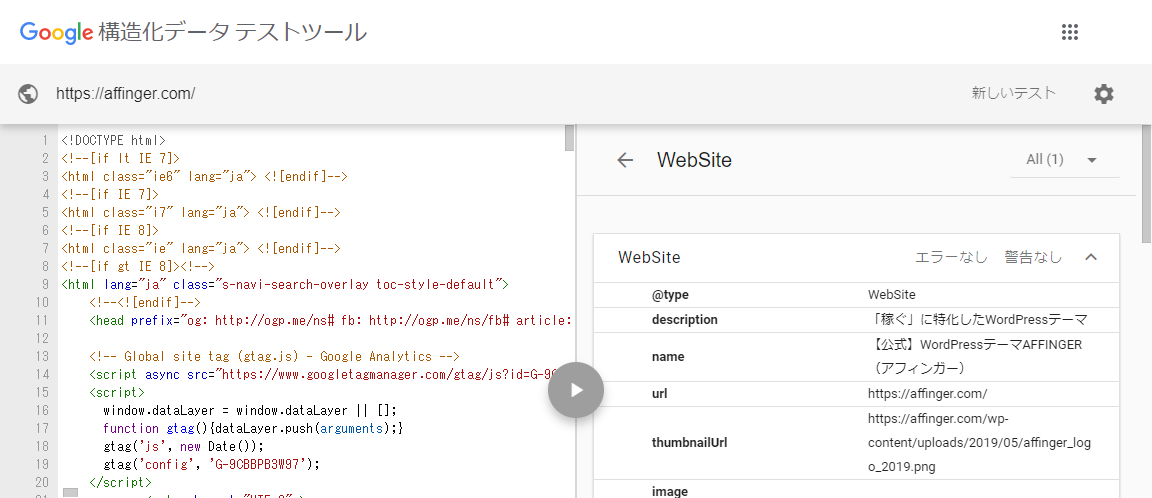Screen dimensions: 1152x498
Task: Open the Google apps grid menu
Action: [x=1070, y=32]
